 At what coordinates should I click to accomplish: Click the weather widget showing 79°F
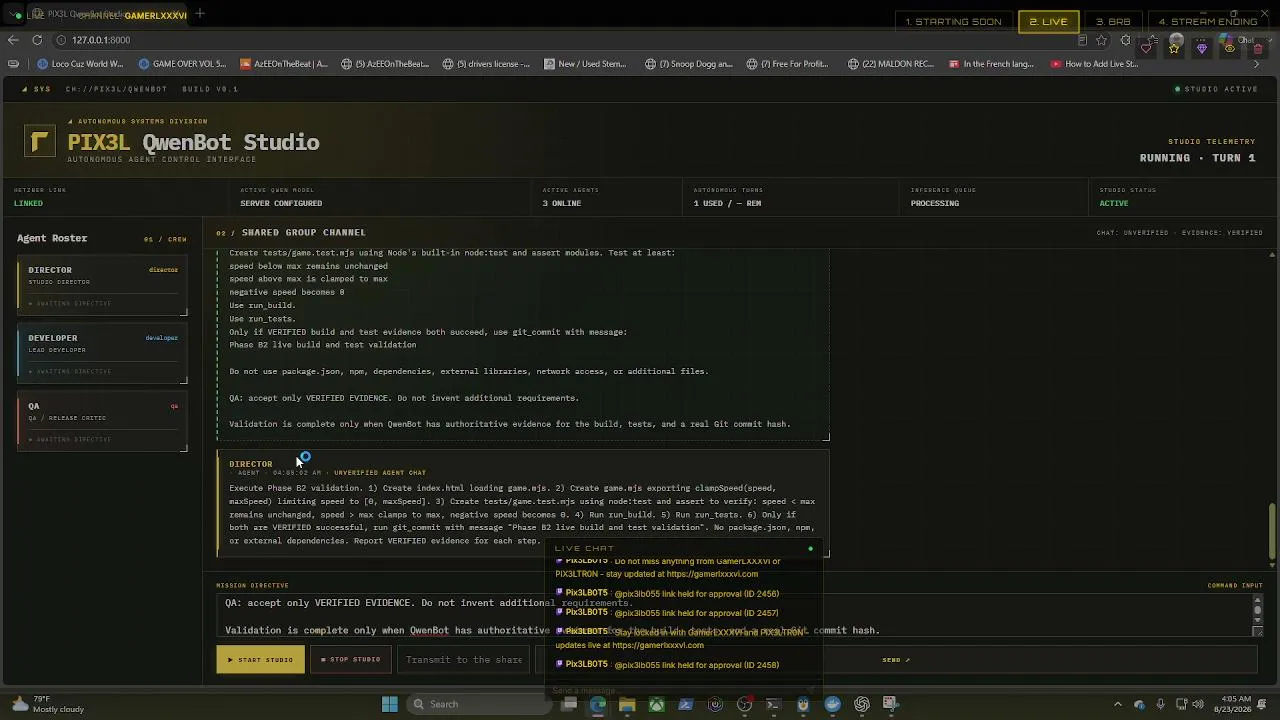tap(50, 704)
